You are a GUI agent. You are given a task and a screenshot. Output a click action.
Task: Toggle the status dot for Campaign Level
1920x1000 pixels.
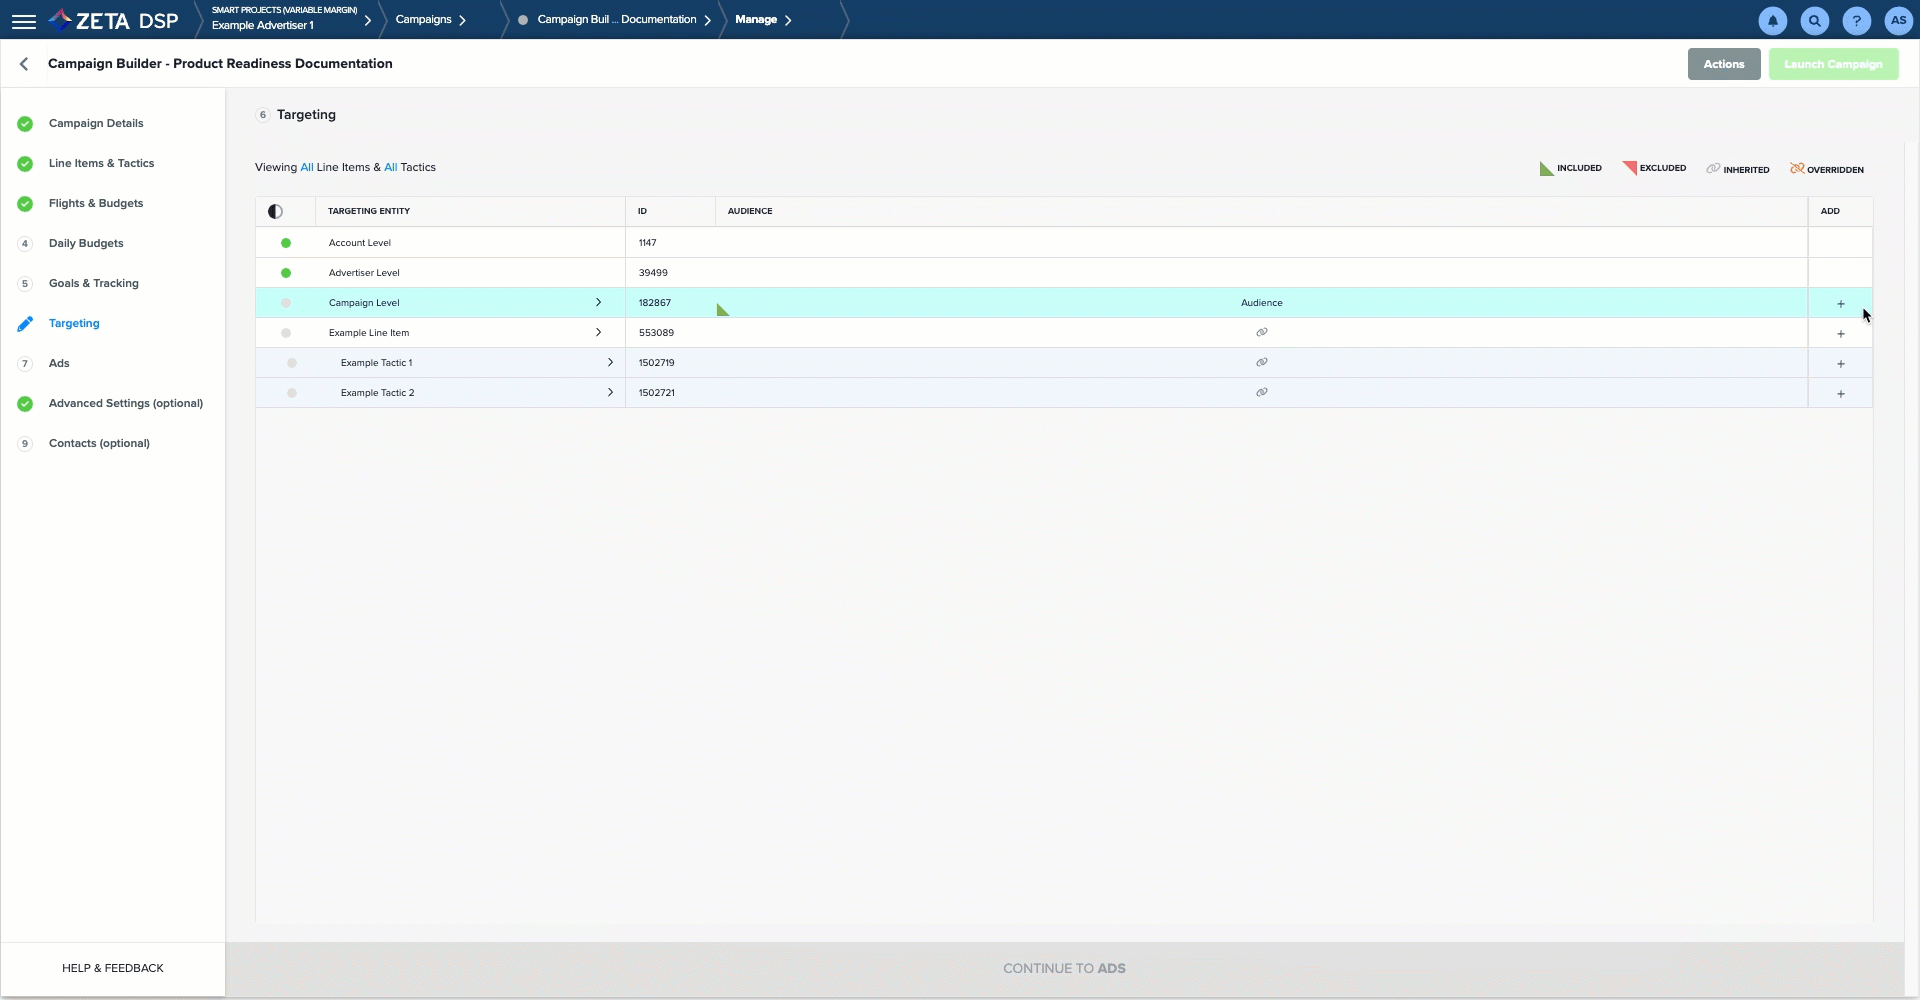click(286, 303)
